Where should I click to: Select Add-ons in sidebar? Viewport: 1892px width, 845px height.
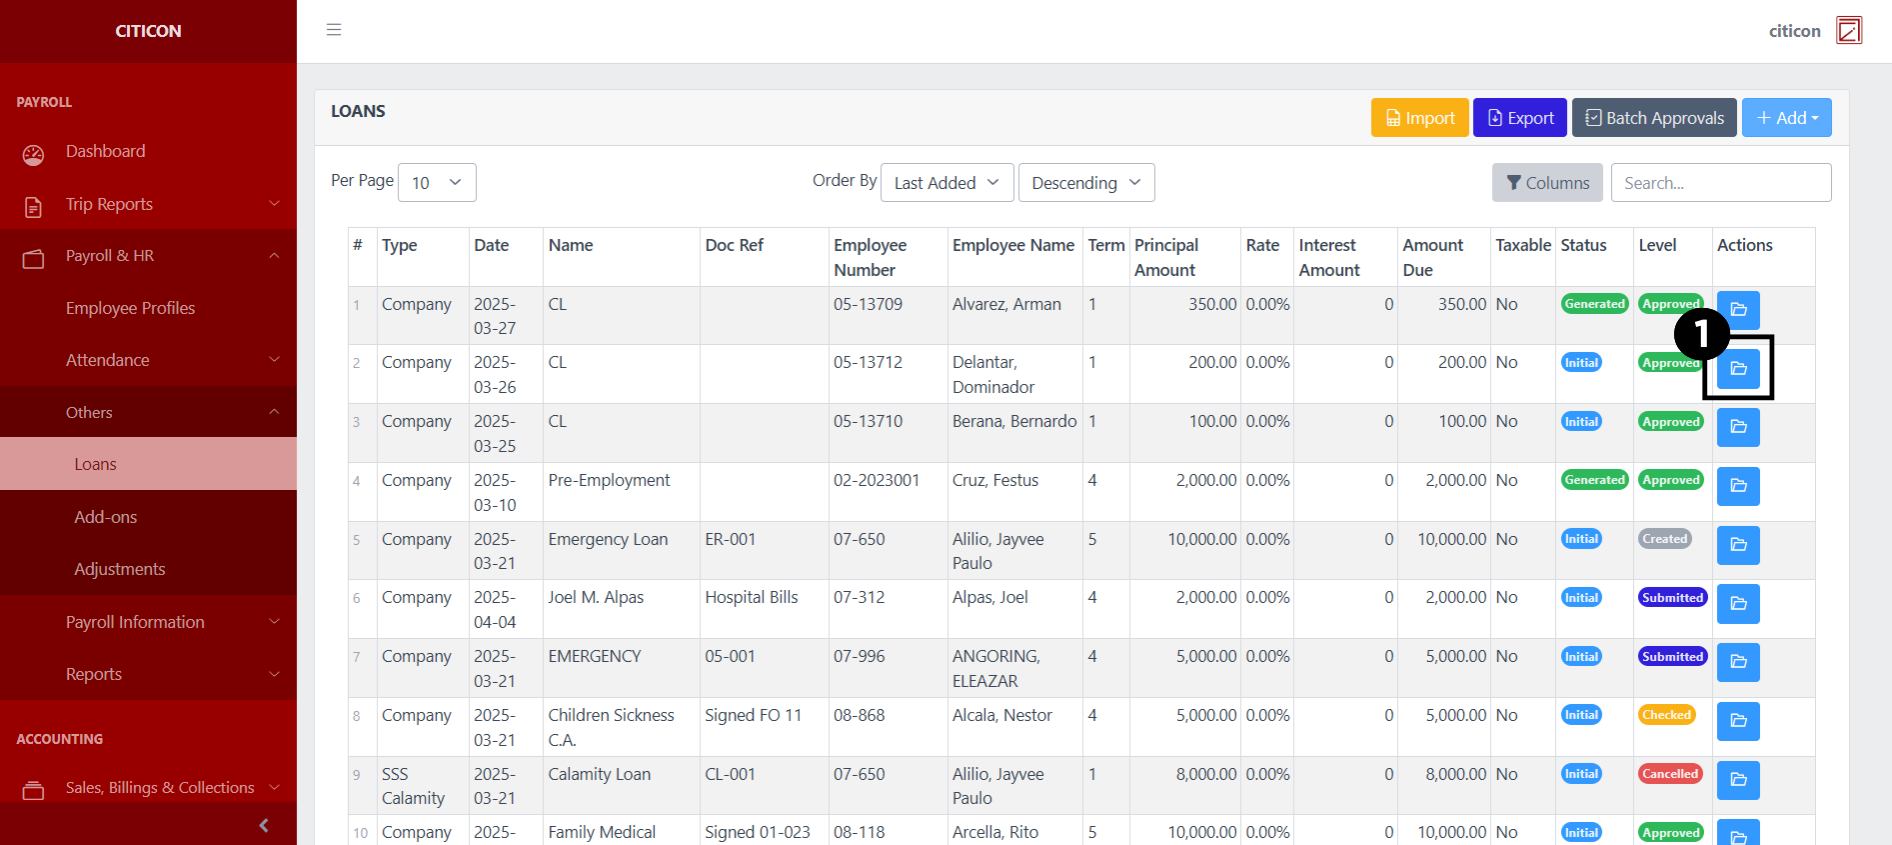click(x=105, y=517)
